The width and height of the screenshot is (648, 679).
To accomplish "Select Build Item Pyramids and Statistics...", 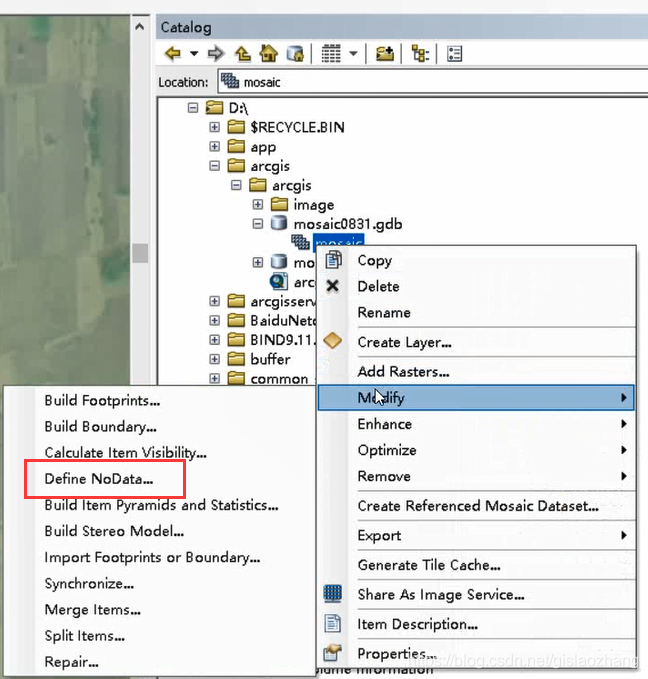I will [x=159, y=505].
